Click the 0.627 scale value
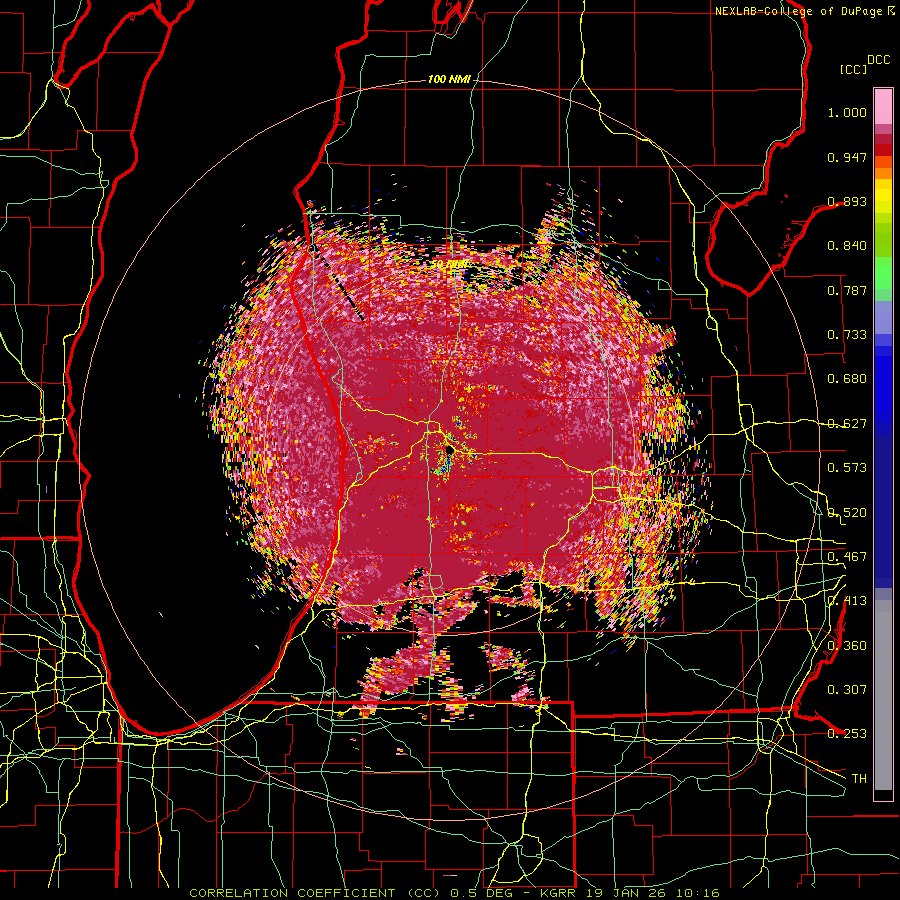 point(847,424)
